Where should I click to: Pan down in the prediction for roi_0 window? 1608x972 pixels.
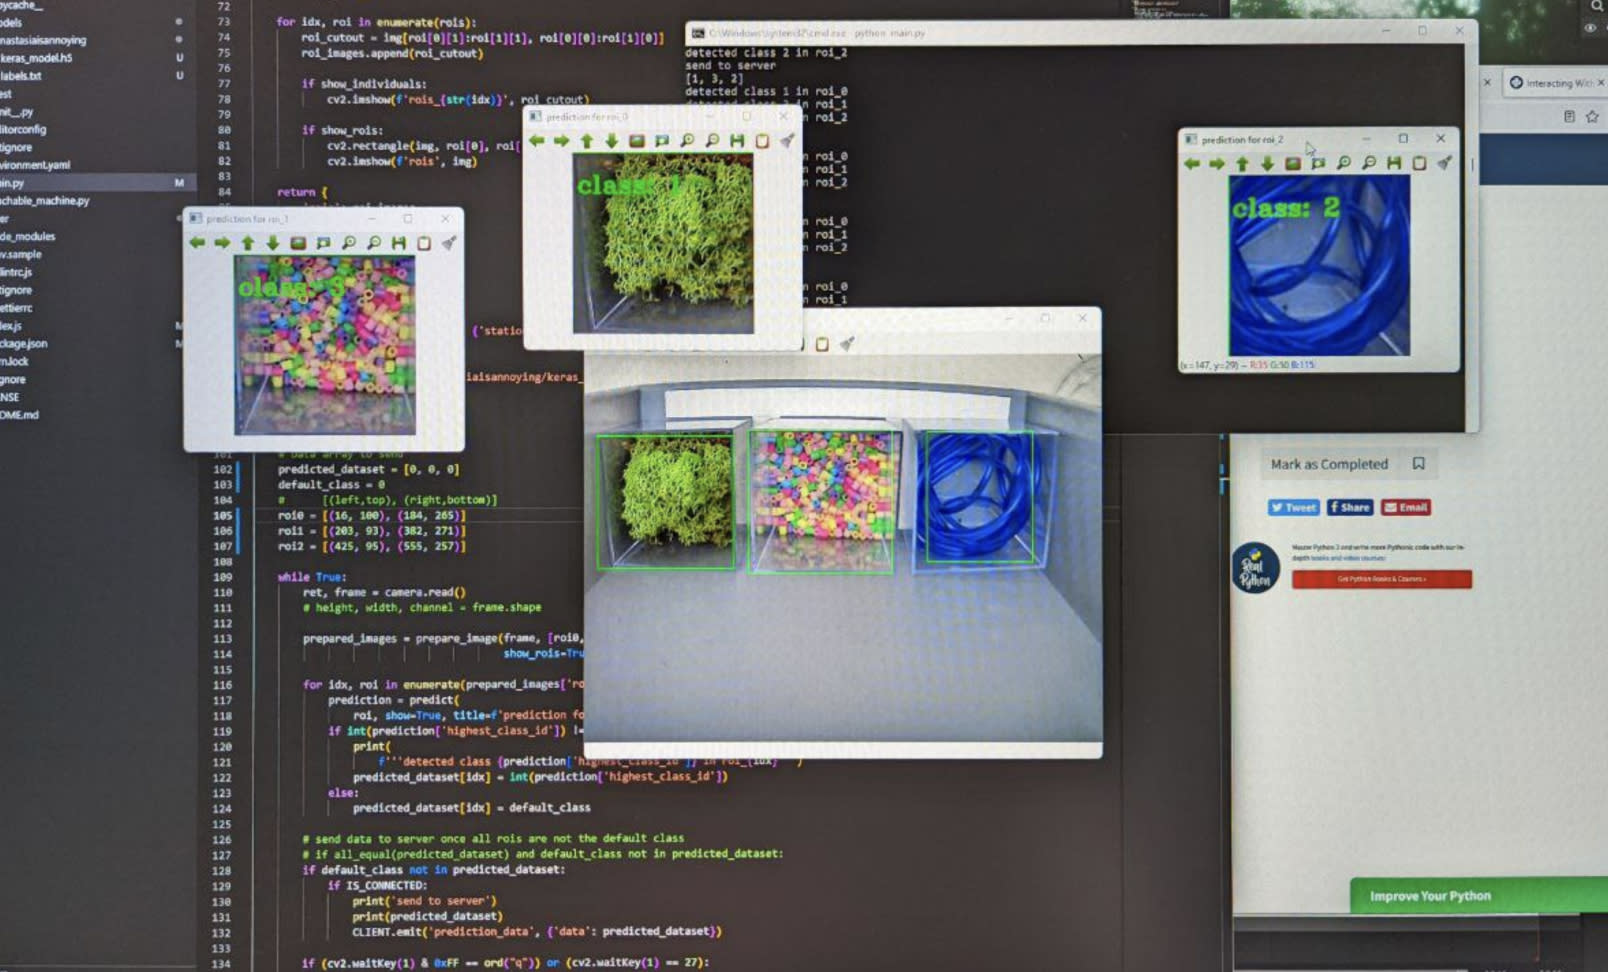[x=612, y=141]
